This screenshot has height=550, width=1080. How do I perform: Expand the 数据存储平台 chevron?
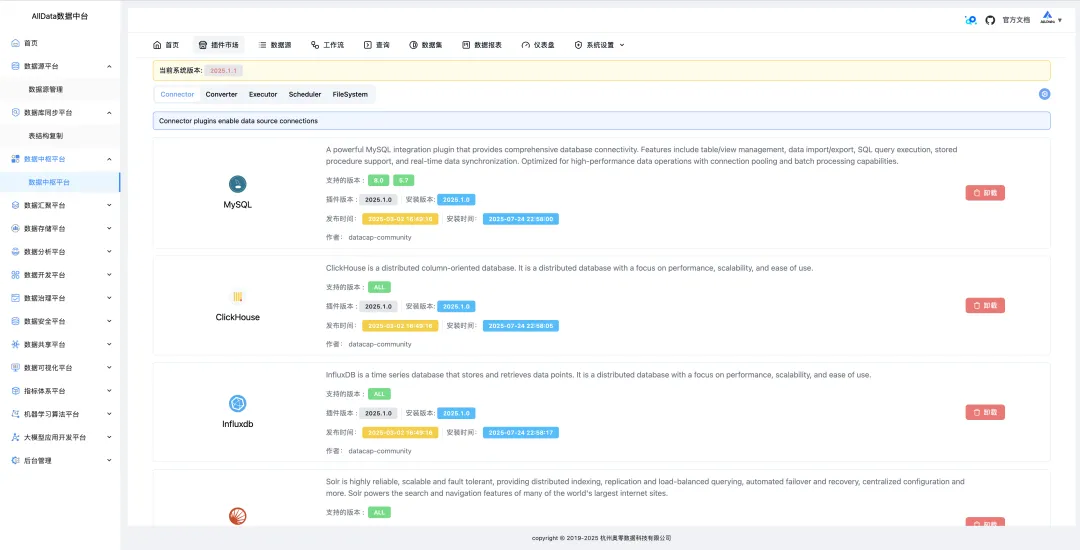pyautogui.click(x=110, y=229)
